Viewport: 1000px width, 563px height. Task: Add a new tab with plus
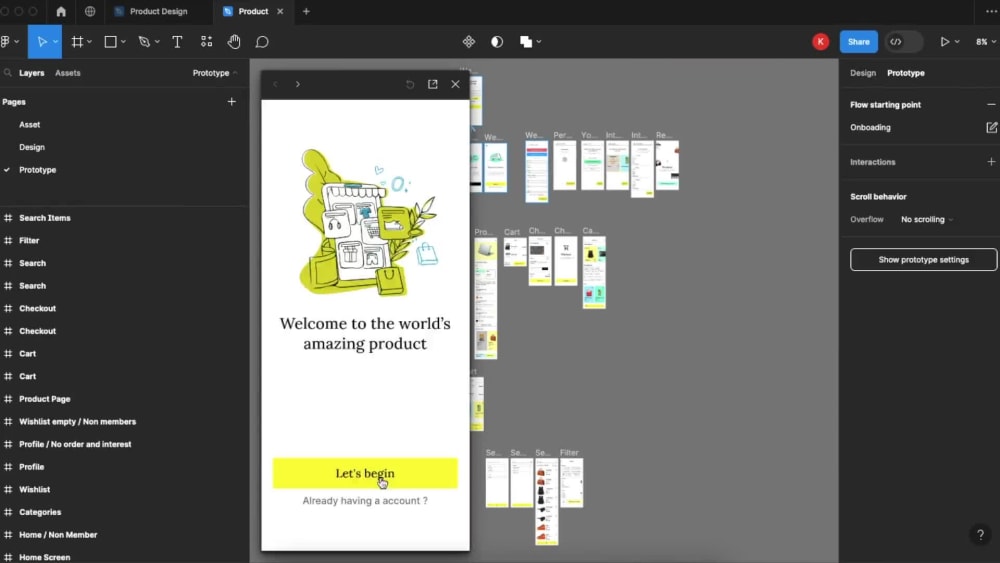[x=306, y=11]
